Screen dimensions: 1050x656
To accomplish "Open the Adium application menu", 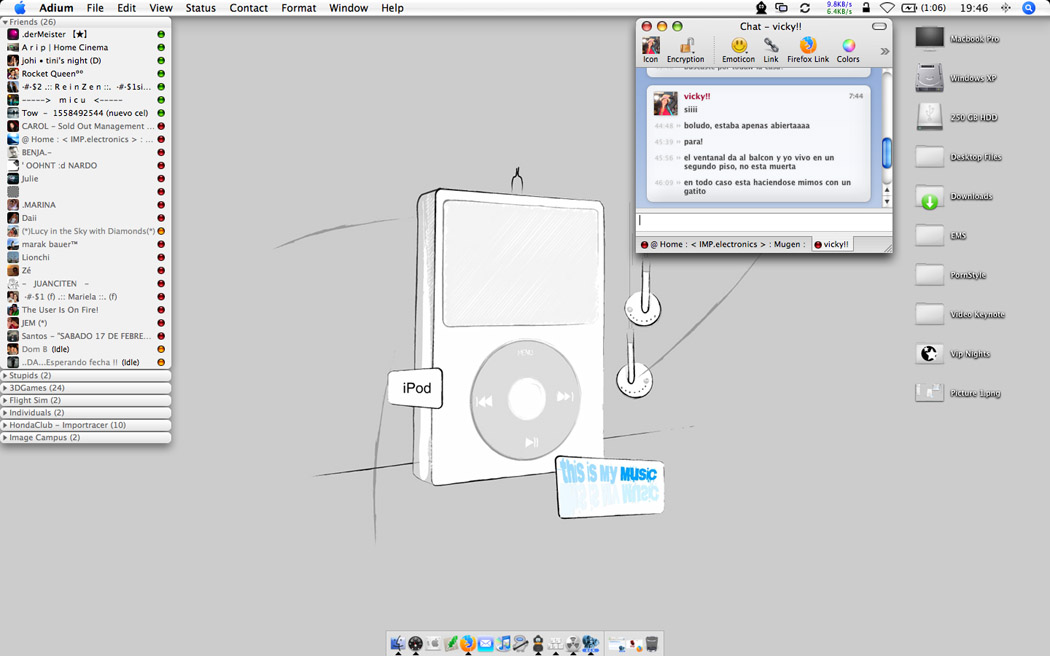I will tap(56, 8).
